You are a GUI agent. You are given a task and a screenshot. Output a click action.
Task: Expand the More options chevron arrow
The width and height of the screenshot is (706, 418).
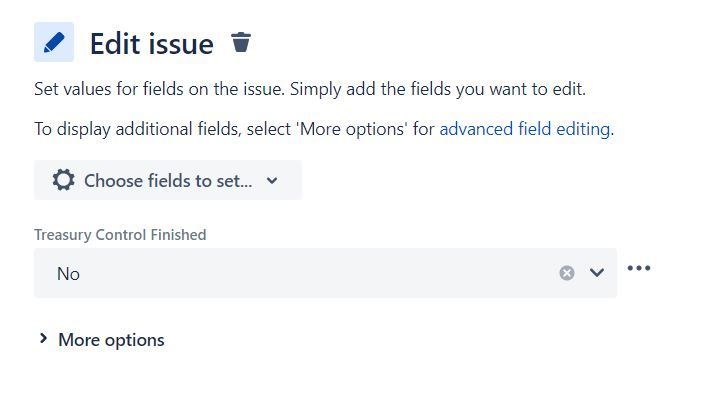43,339
